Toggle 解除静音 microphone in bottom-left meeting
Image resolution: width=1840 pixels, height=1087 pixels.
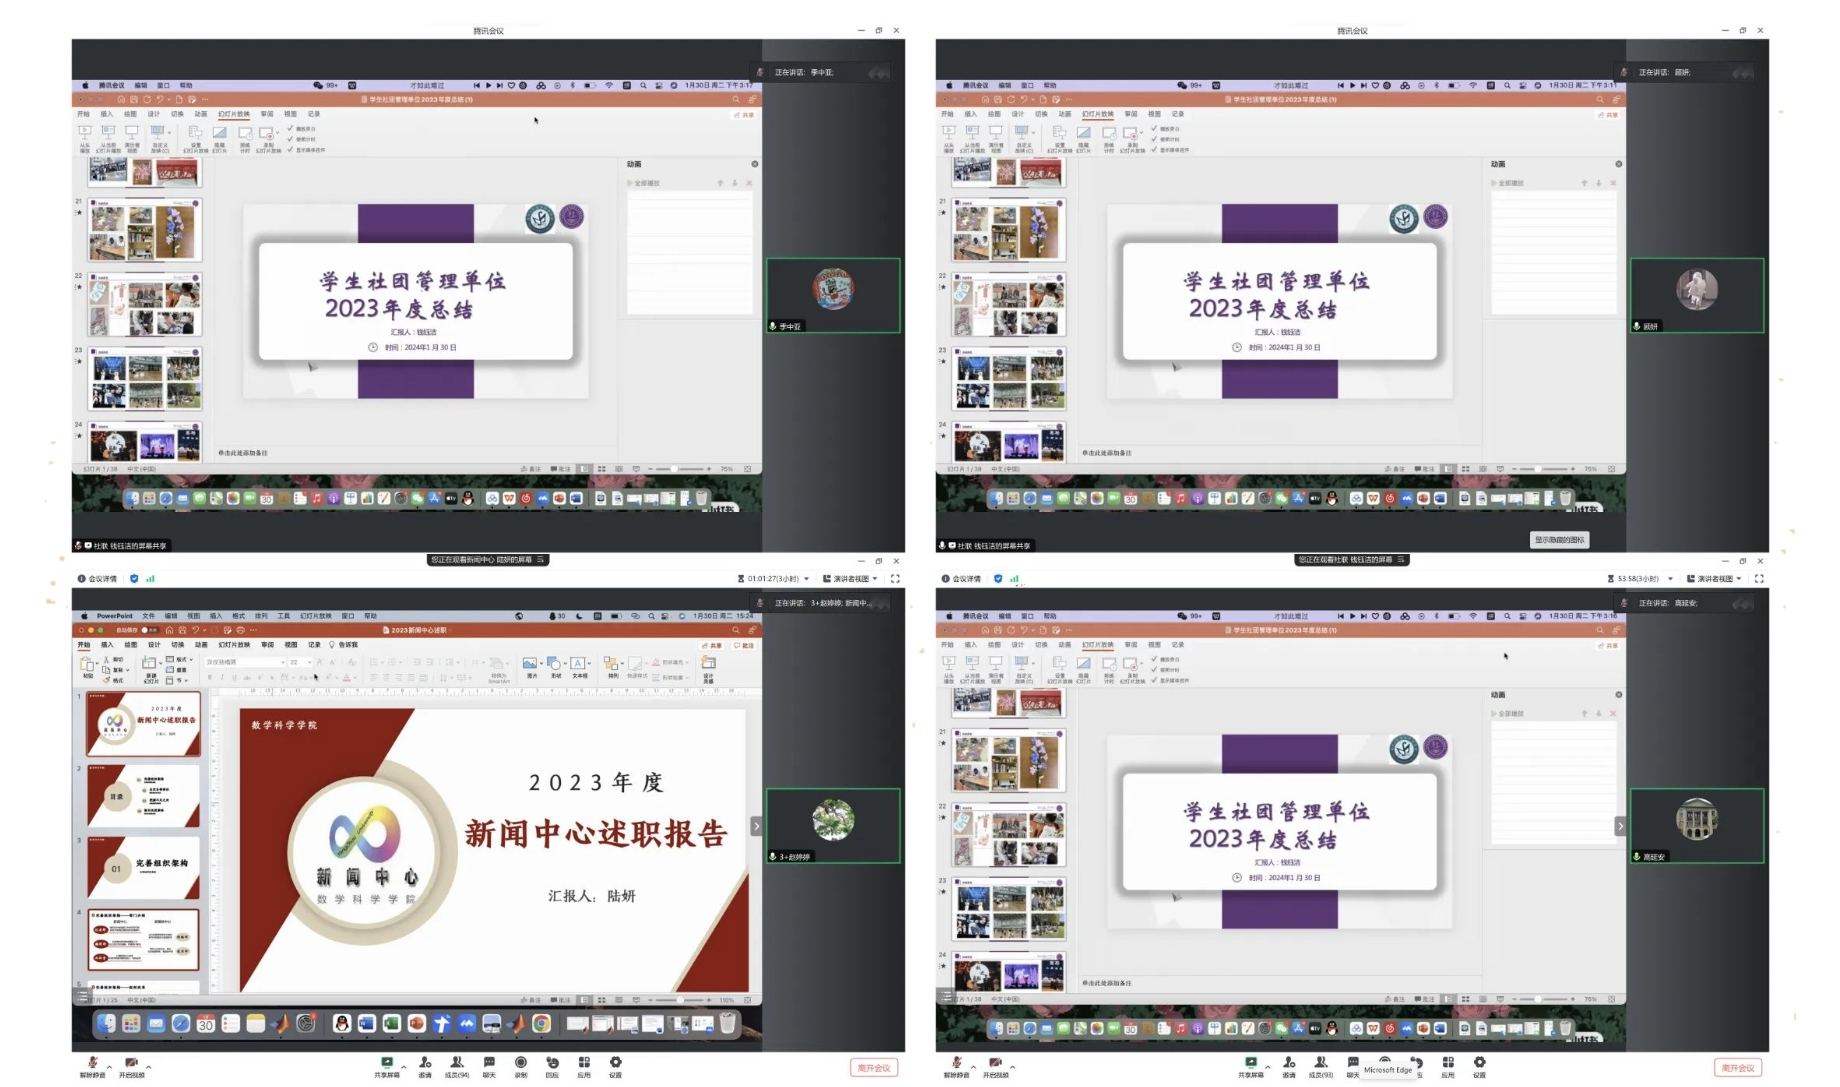coord(92,1063)
